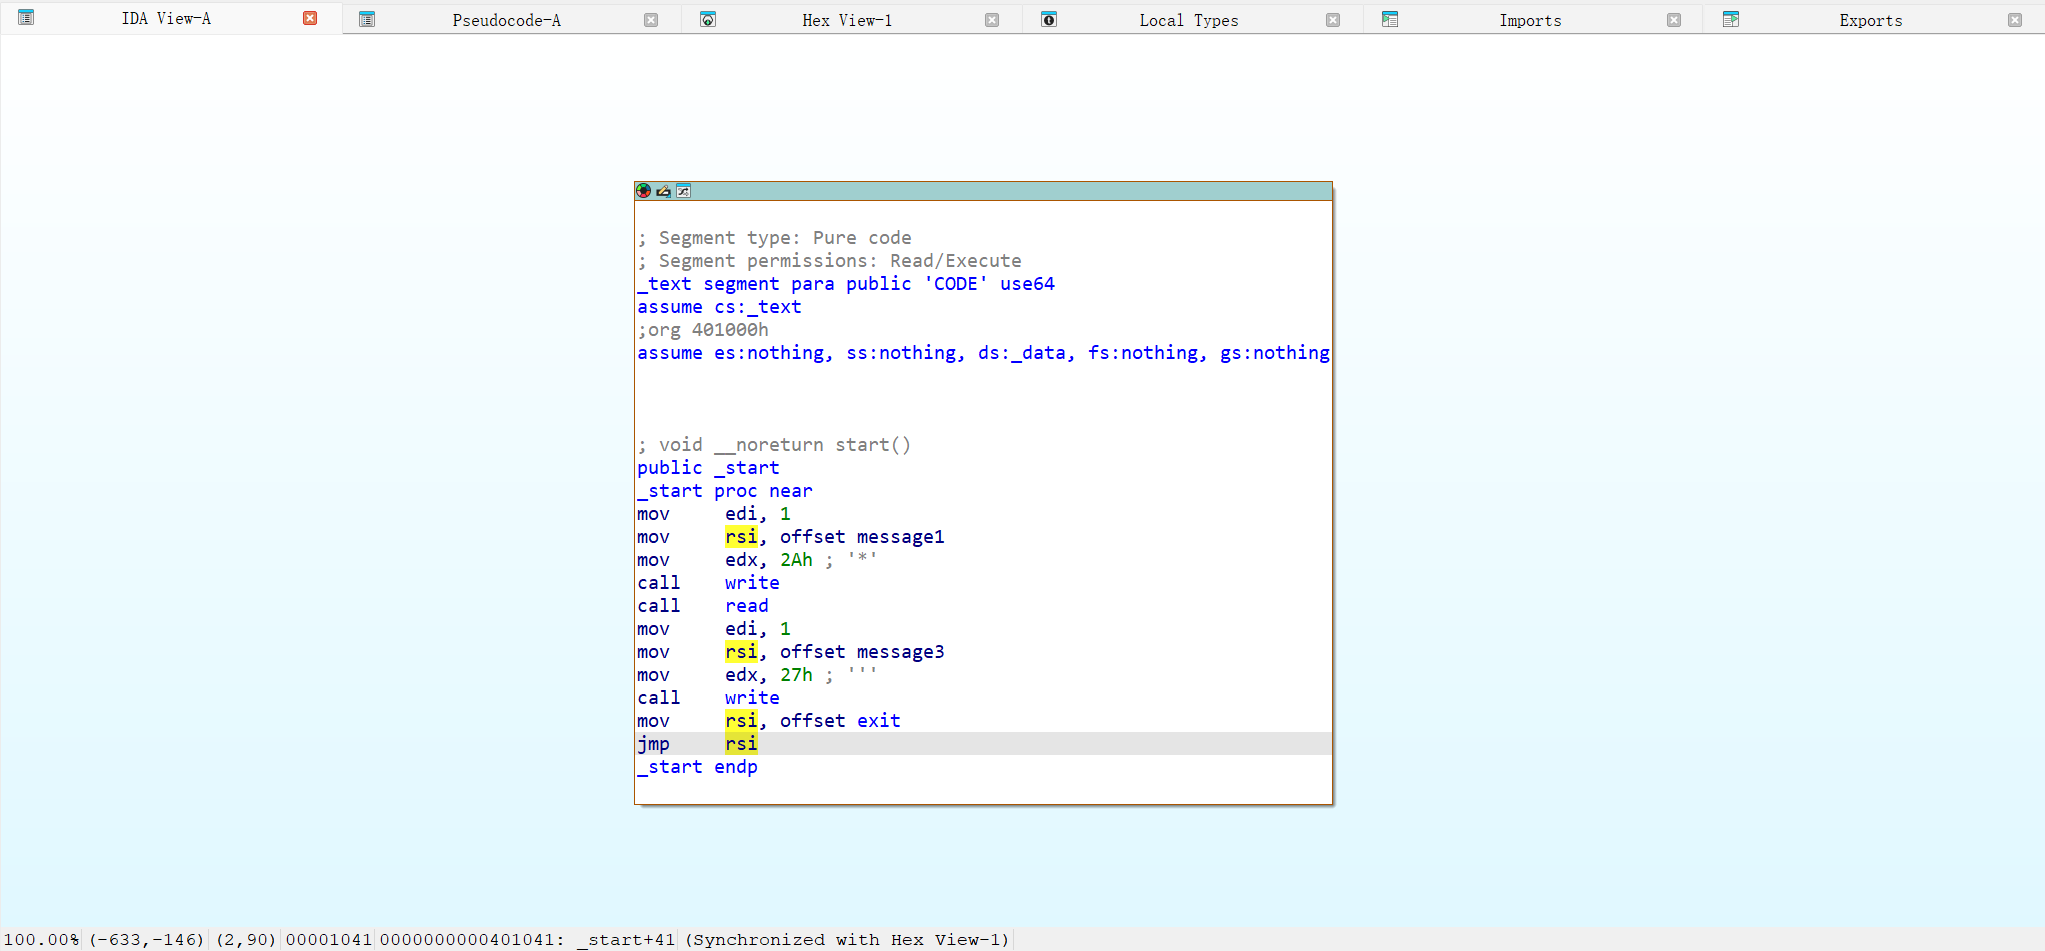Click the 'read' call target
This screenshot has width=2045, height=951.
[747, 606]
